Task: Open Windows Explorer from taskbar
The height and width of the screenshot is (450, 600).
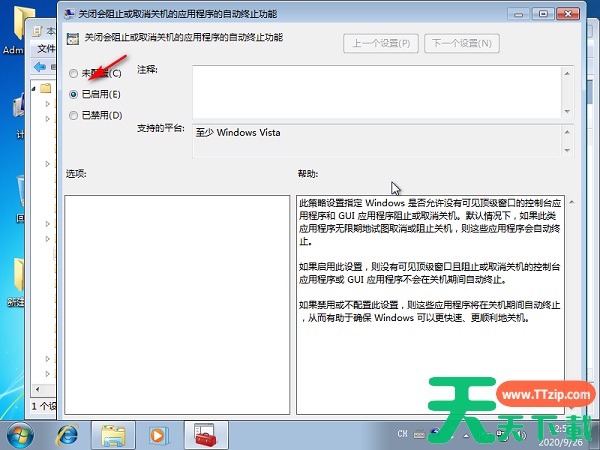Action: 113,436
